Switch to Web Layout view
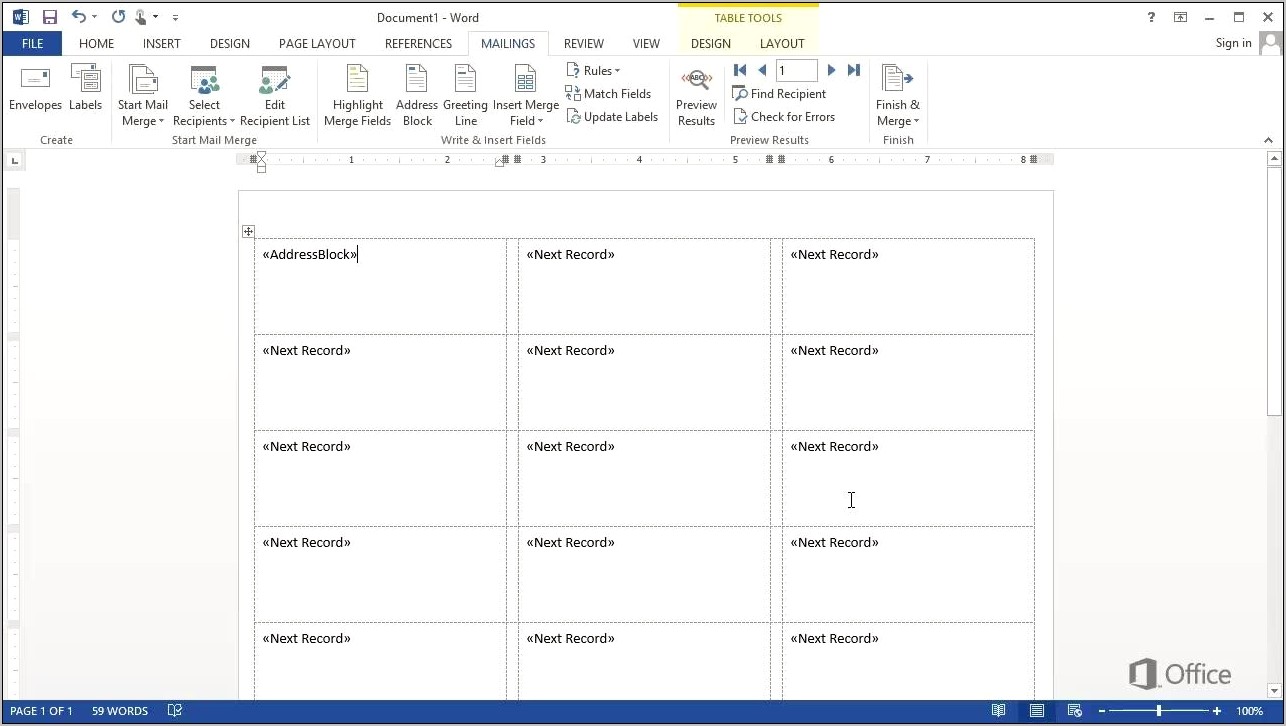1286x726 pixels. [x=1077, y=711]
